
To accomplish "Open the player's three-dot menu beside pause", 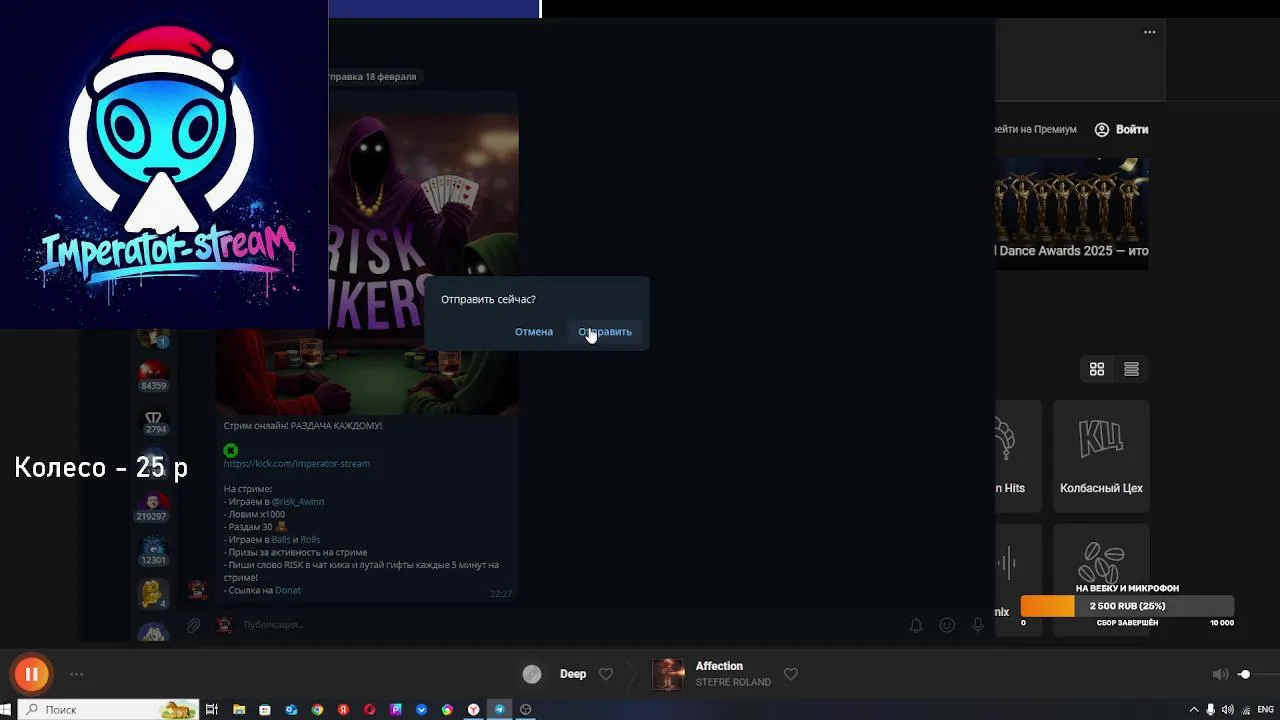I will [76, 675].
